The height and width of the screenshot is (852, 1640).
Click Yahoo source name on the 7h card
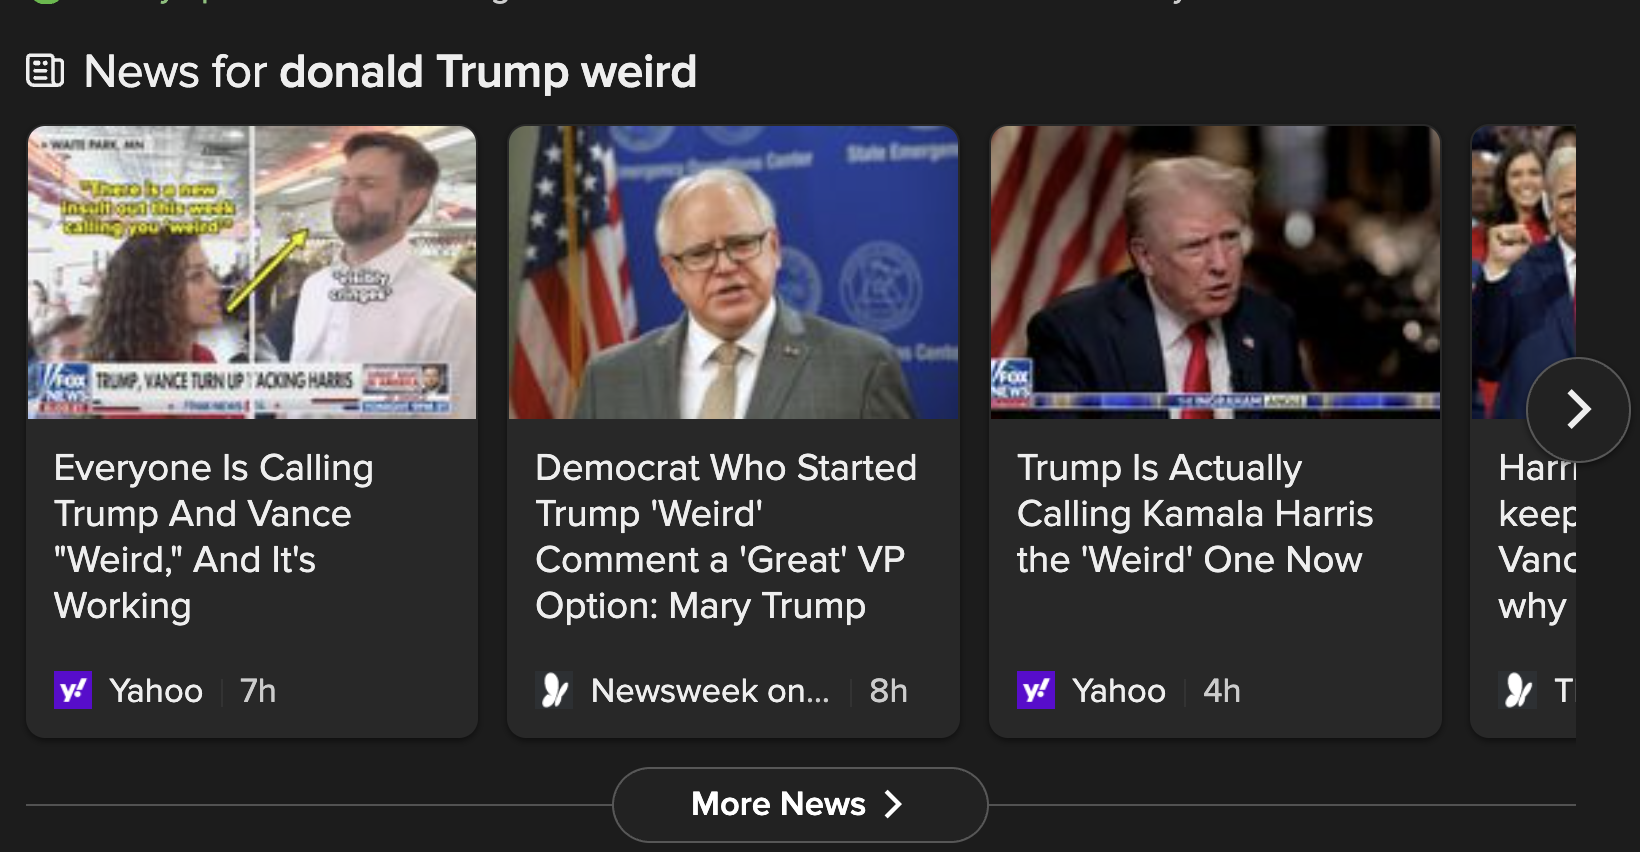pos(156,690)
